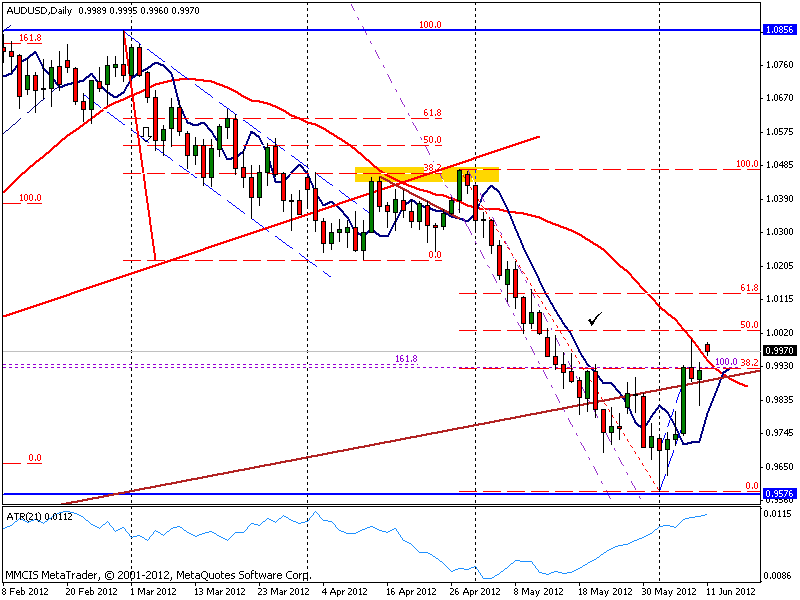Click the 8 May 2012 date label
The image size is (800, 600).
pyautogui.click(x=538, y=591)
